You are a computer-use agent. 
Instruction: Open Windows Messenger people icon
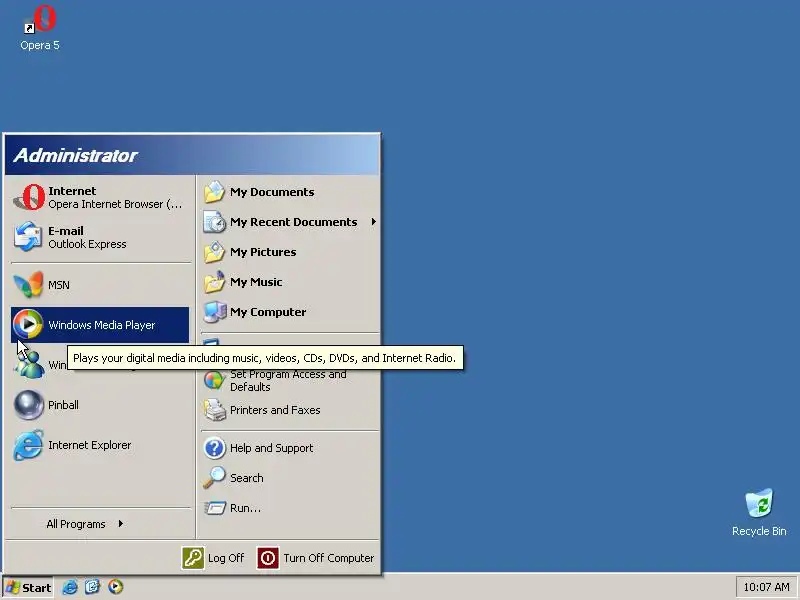[29, 364]
